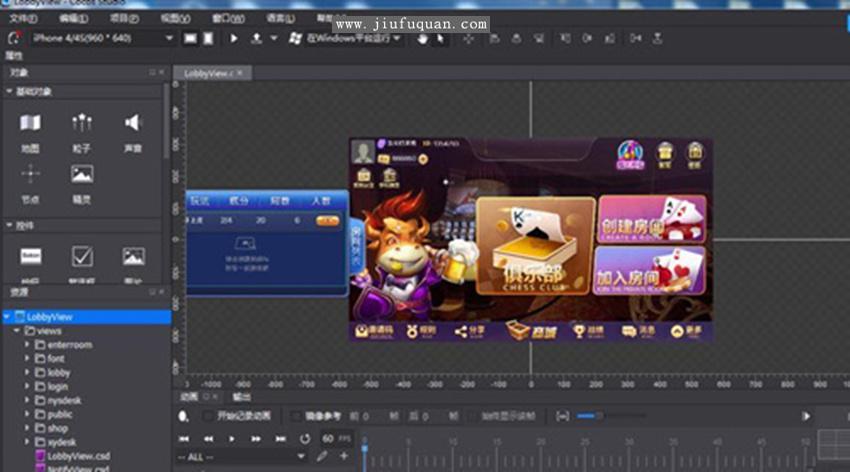The width and height of the screenshot is (850, 472).
Task: Jump to first frame in timeline
Action: (184, 438)
